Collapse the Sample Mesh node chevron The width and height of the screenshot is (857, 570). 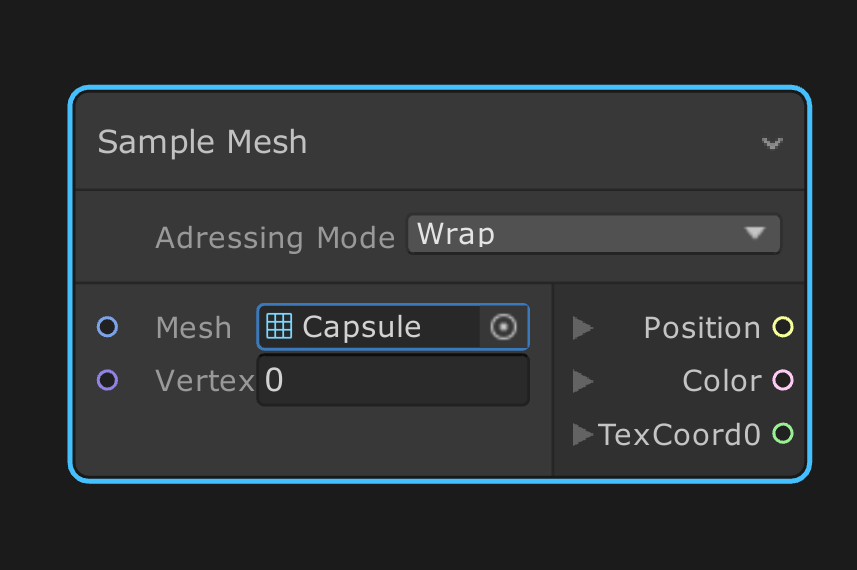[772, 144]
